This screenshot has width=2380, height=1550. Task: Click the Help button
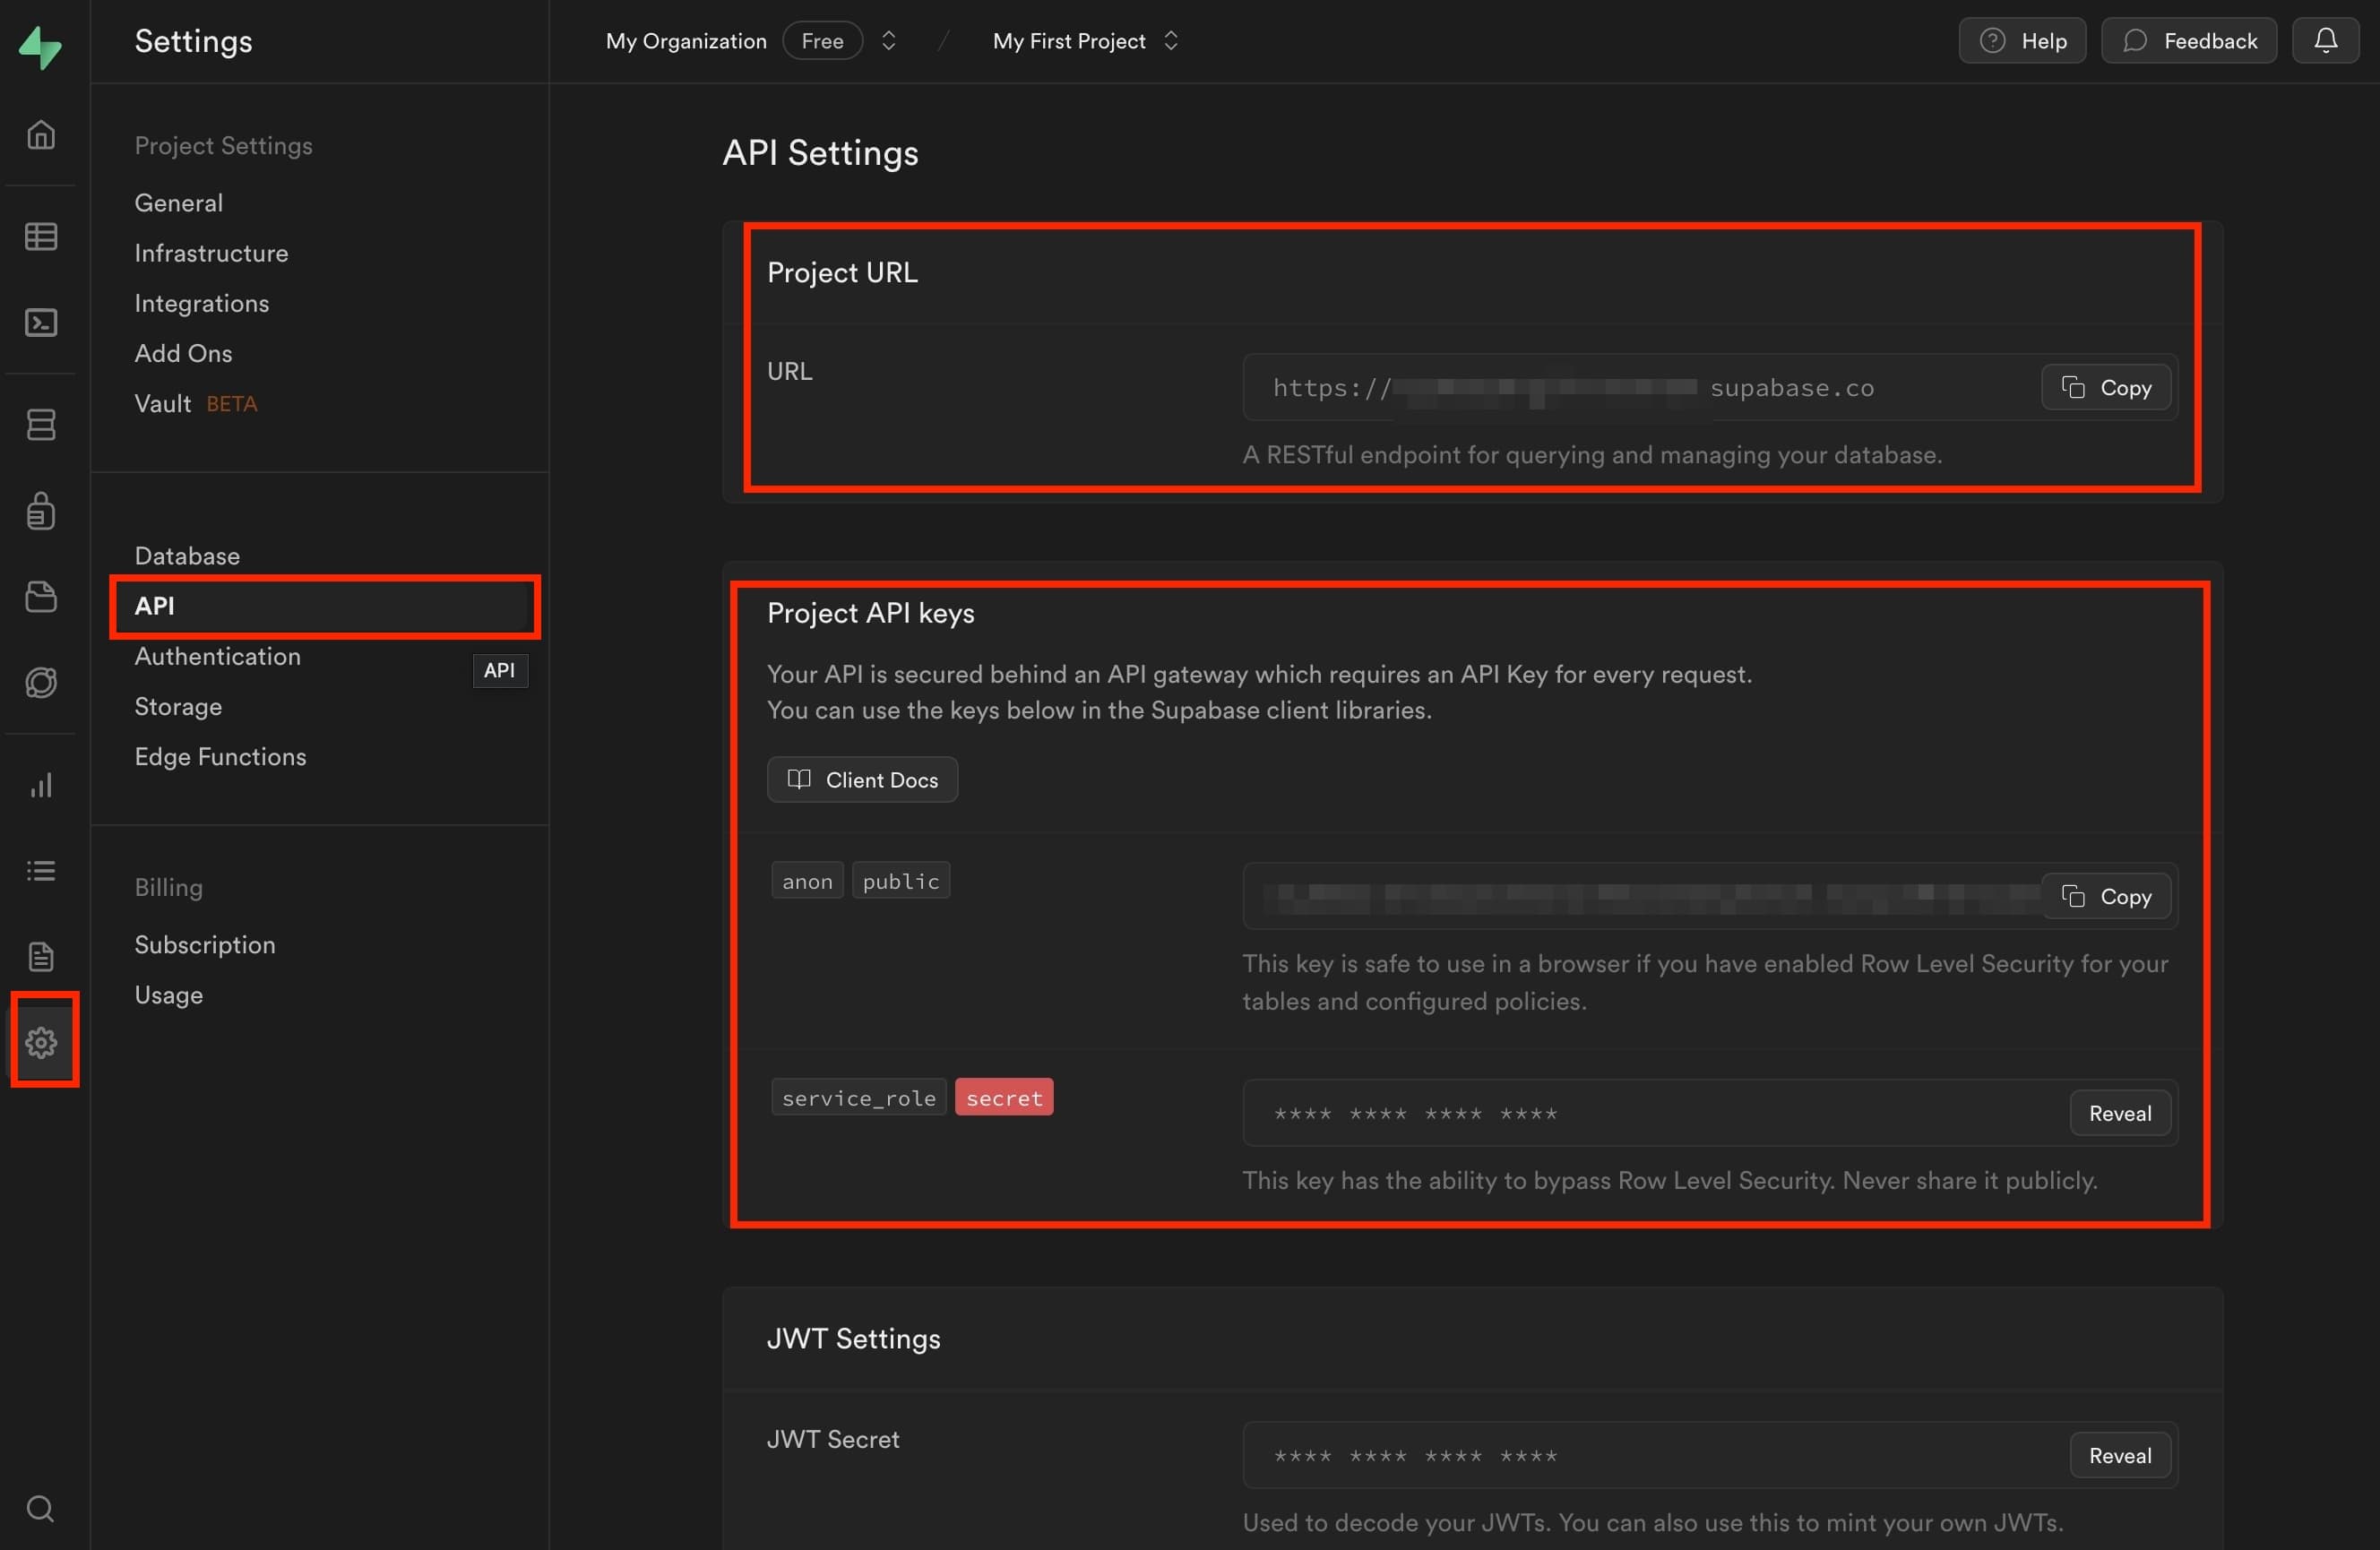click(2022, 41)
